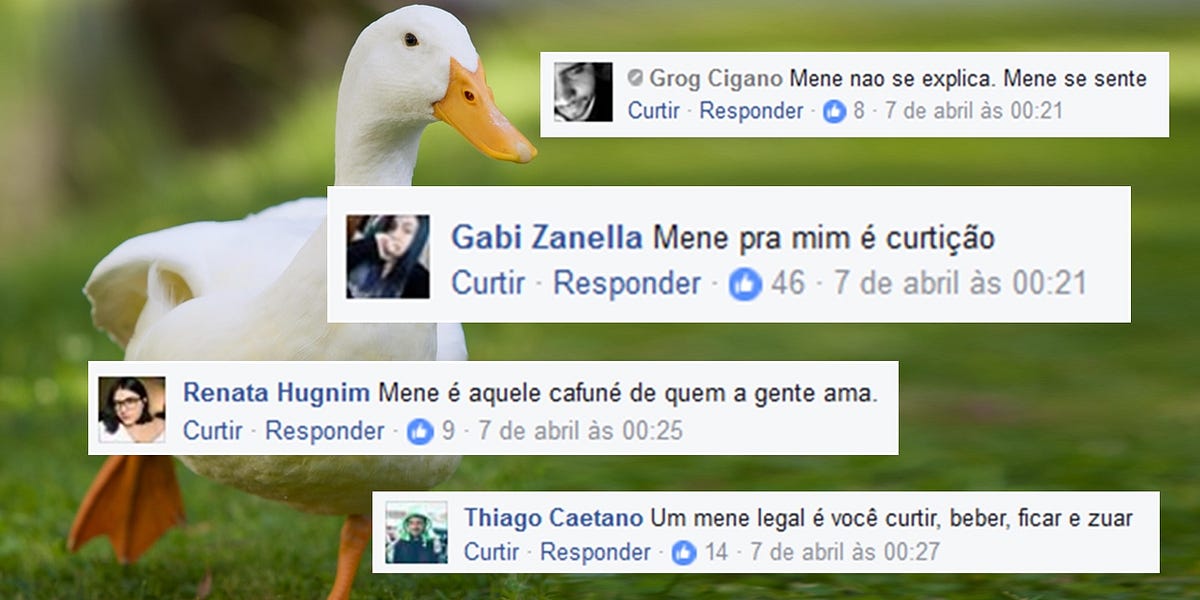Click the 7 de abril às 00:25 timestamp
The height and width of the screenshot is (600, 1200).
580,432
